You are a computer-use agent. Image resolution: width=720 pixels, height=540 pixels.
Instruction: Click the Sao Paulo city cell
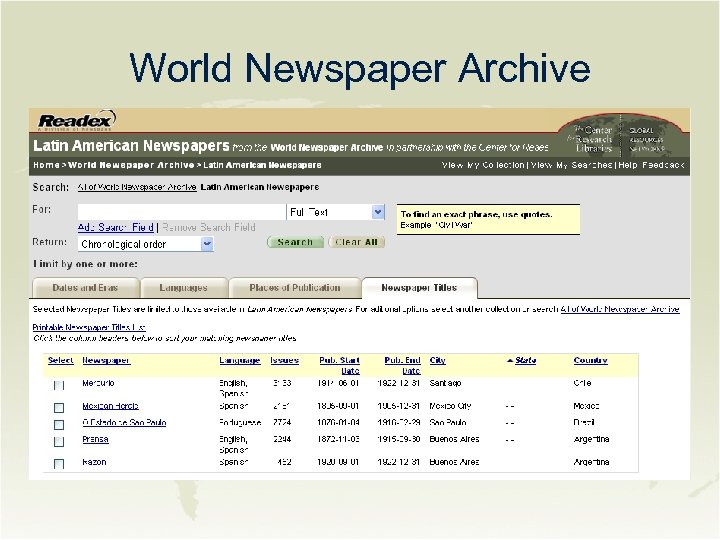tap(448, 422)
